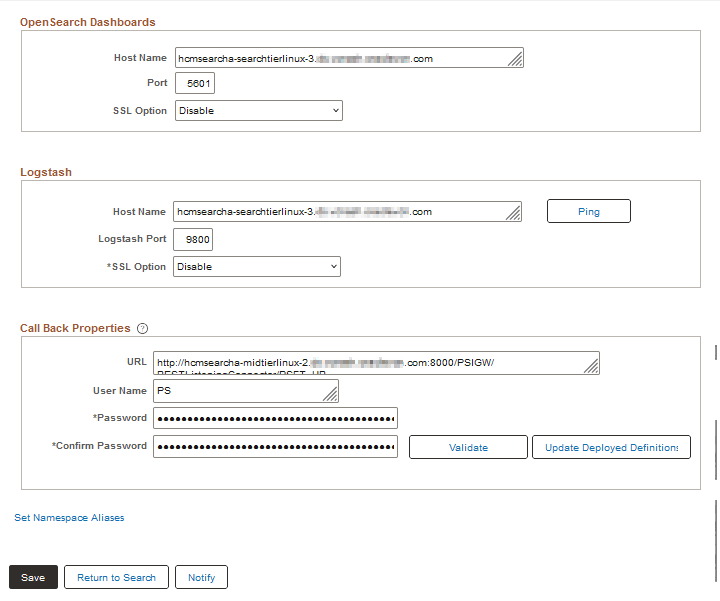720x601 pixels.
Task: Expand the Logstash SSL Option dropdown
Action: pyautogui.click(x=256, y=267)
